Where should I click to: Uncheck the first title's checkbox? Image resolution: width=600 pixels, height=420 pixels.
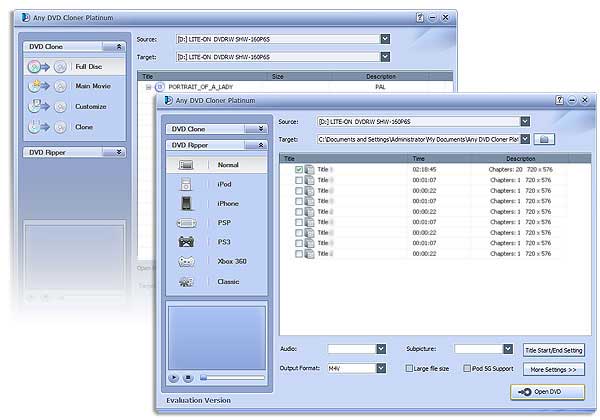tap(299, 170)
